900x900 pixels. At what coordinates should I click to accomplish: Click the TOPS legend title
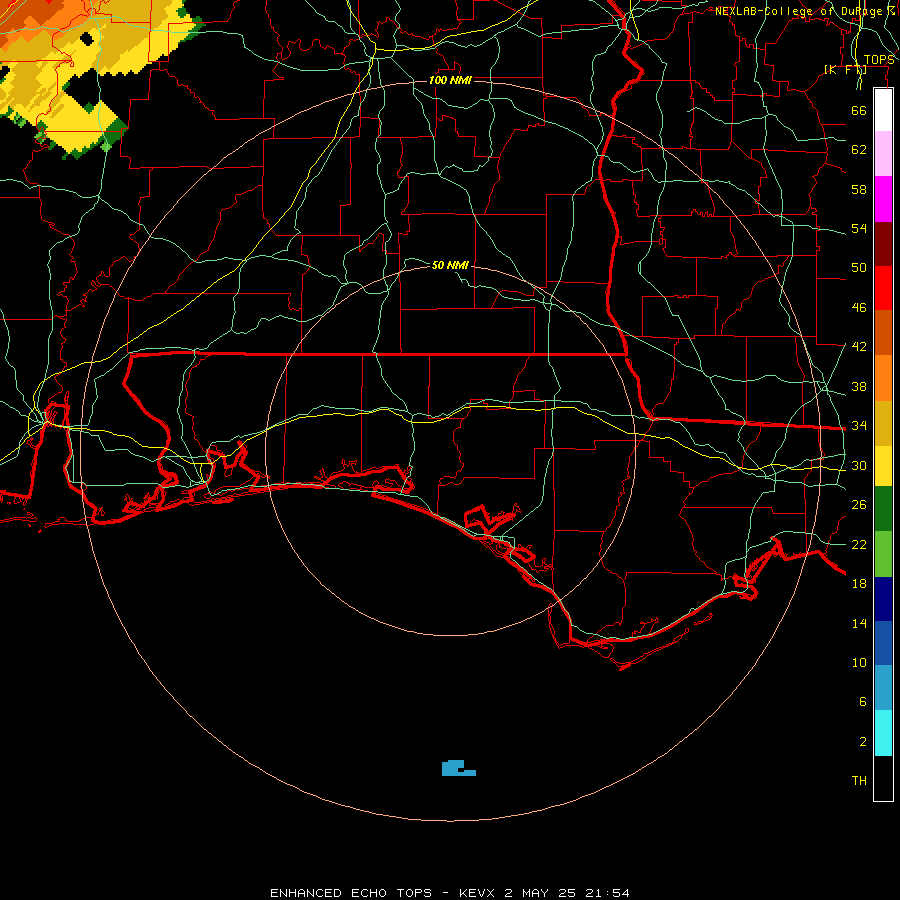point(879,60)
